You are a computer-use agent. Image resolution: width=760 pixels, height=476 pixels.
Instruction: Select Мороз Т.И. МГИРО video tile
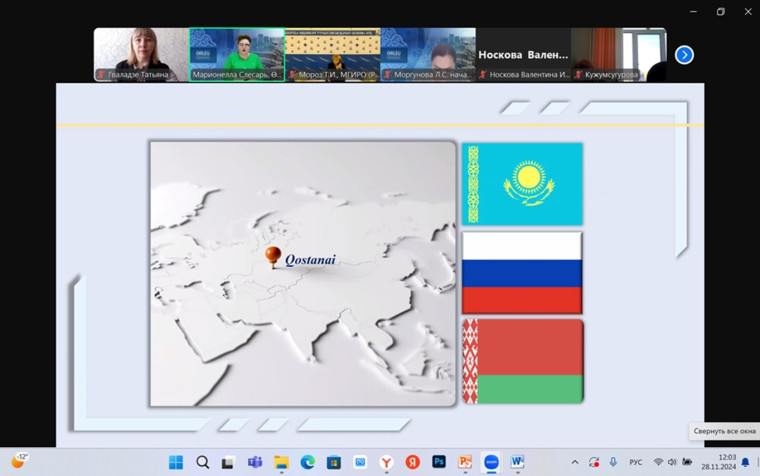[x=332, y=54]
